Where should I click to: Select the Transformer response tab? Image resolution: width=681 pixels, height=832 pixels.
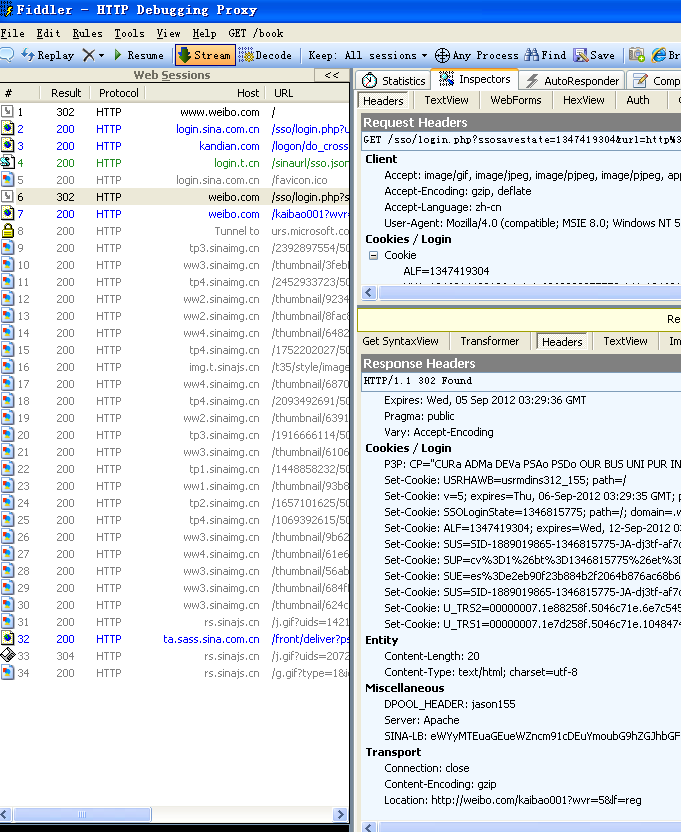point(489,341)
